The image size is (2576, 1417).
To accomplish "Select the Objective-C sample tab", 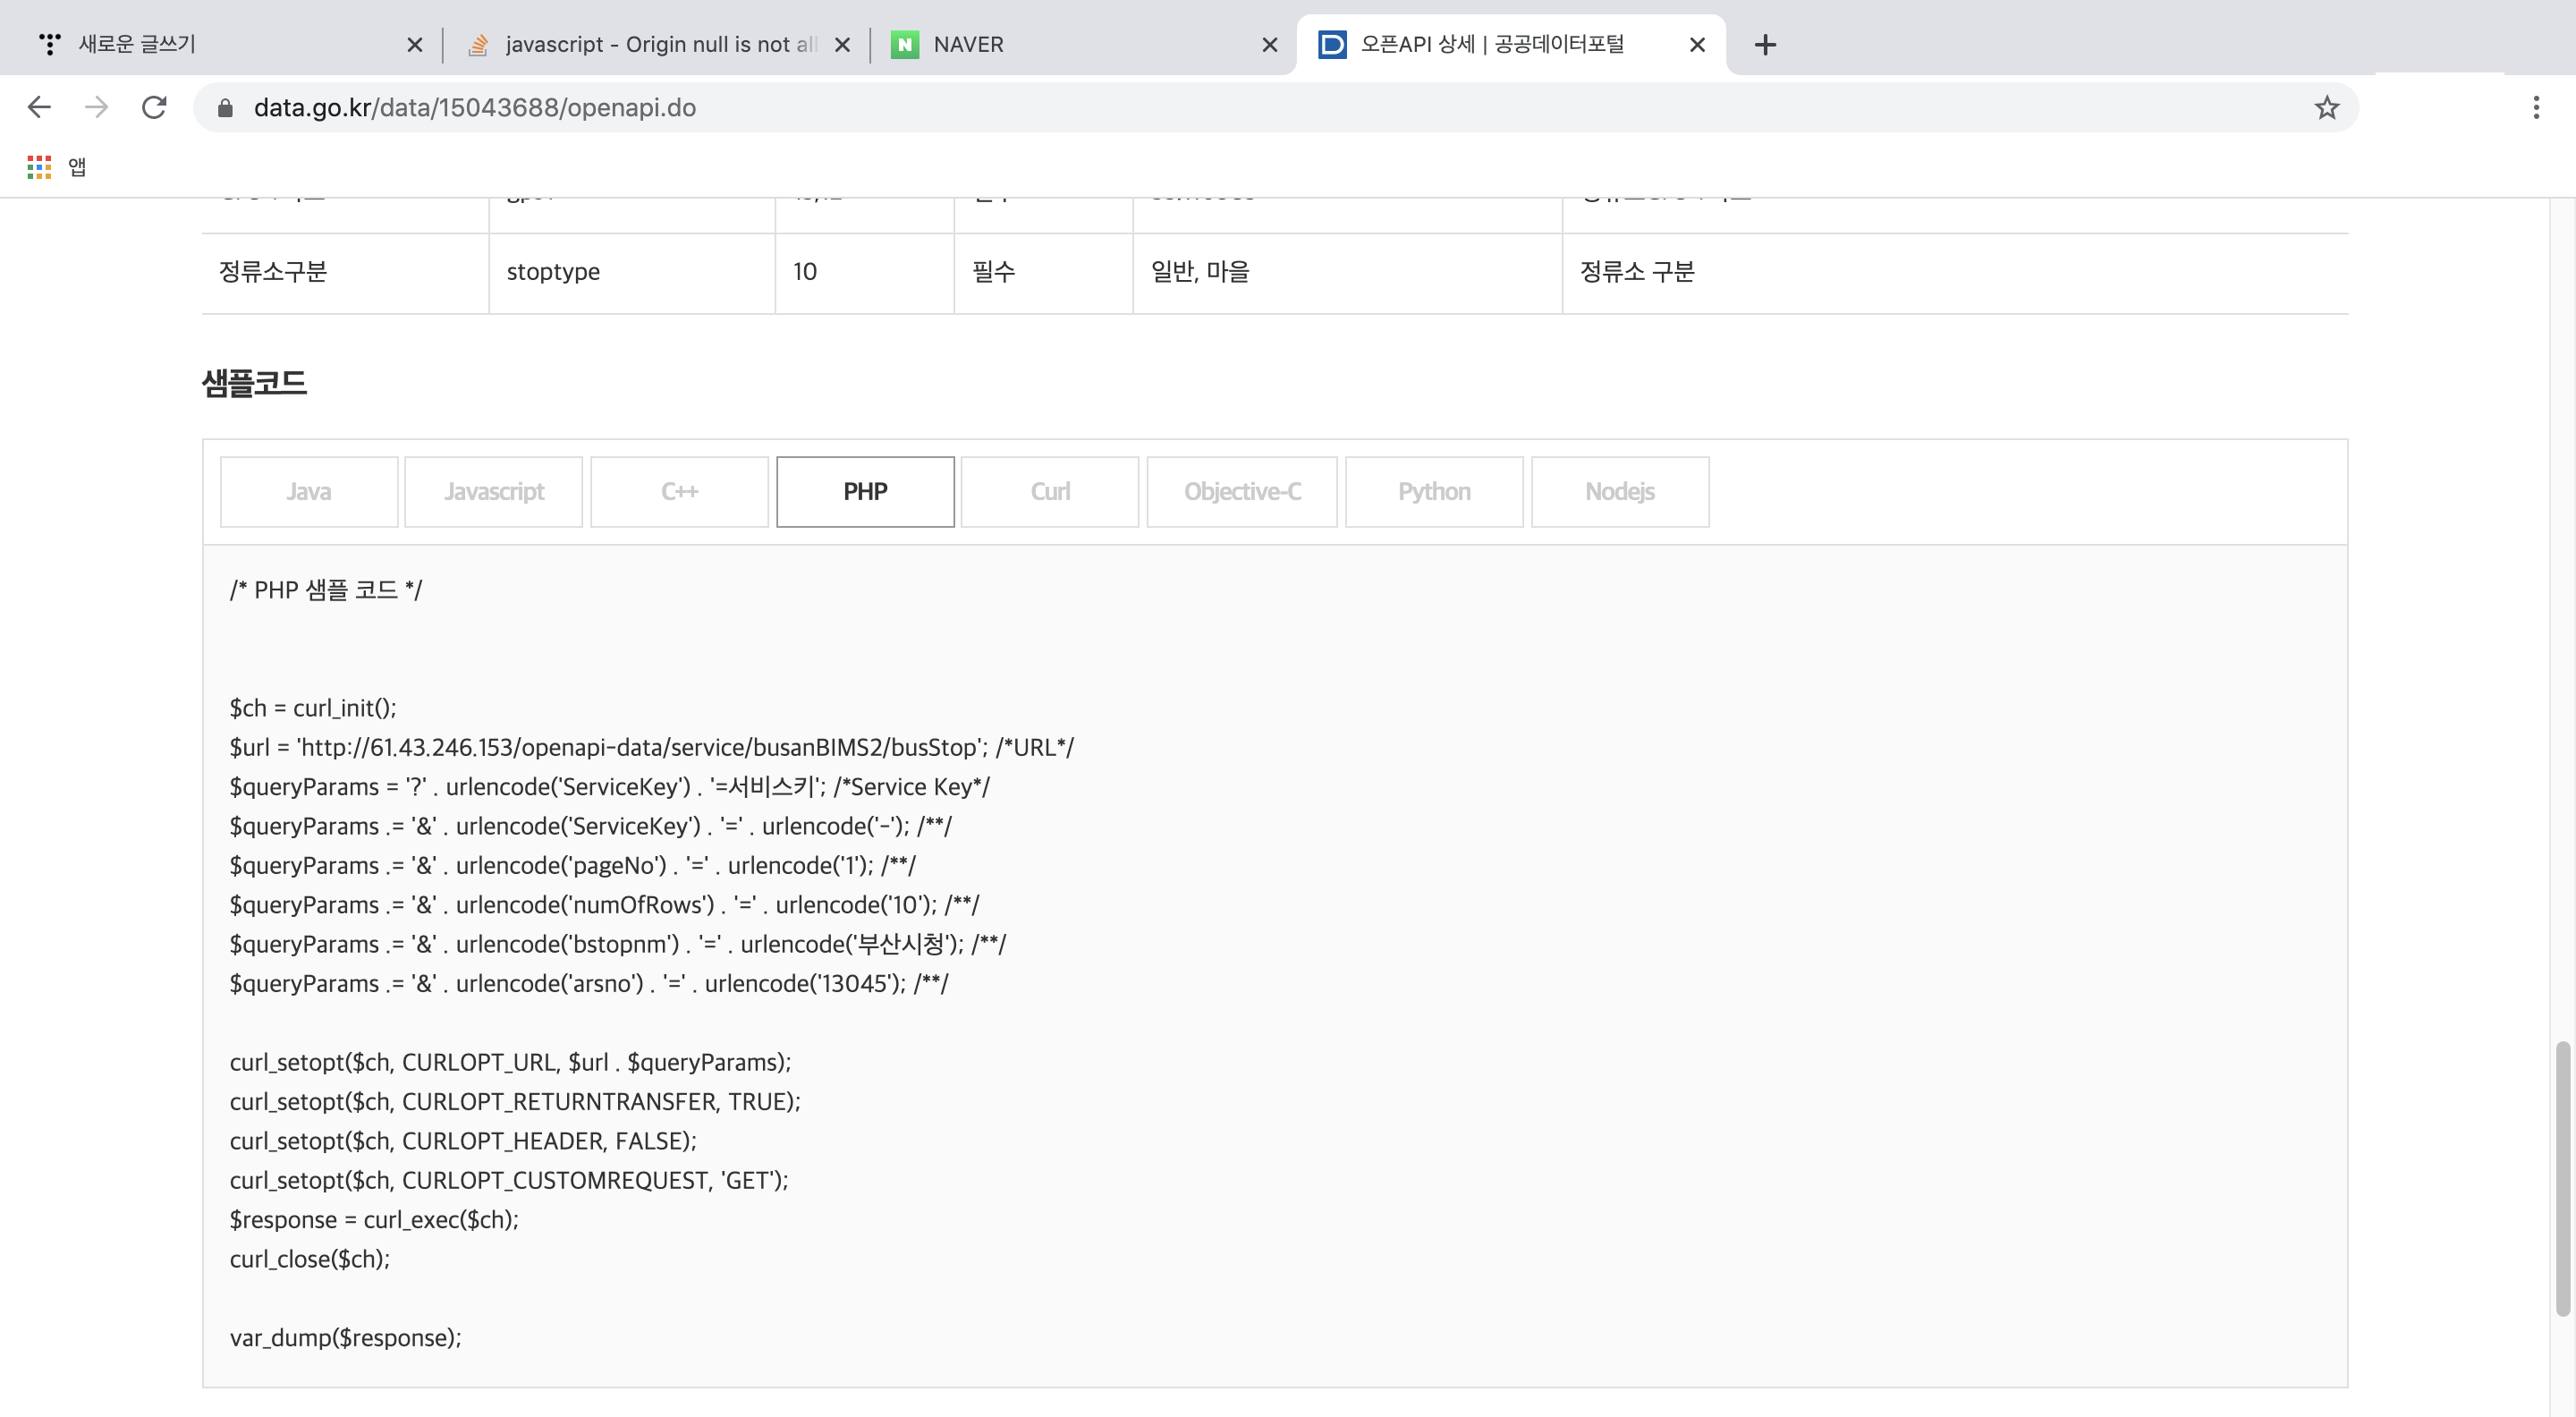I will [1242, 491].
